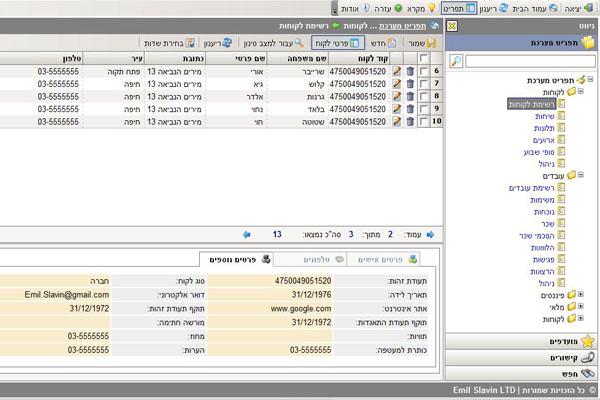Check the checkbox for row 10

(x=424, y=122)
